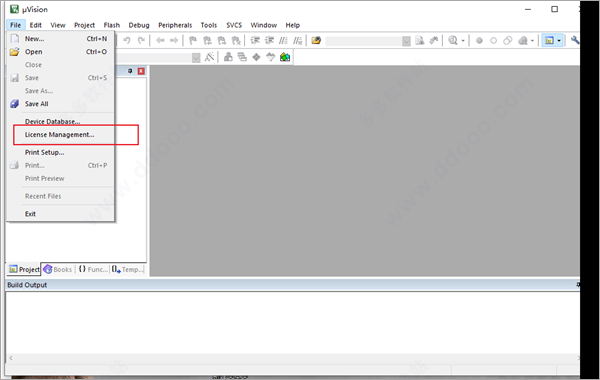
Task: Click the Open file folder icon in menu
Action: [x=15, y=52]
